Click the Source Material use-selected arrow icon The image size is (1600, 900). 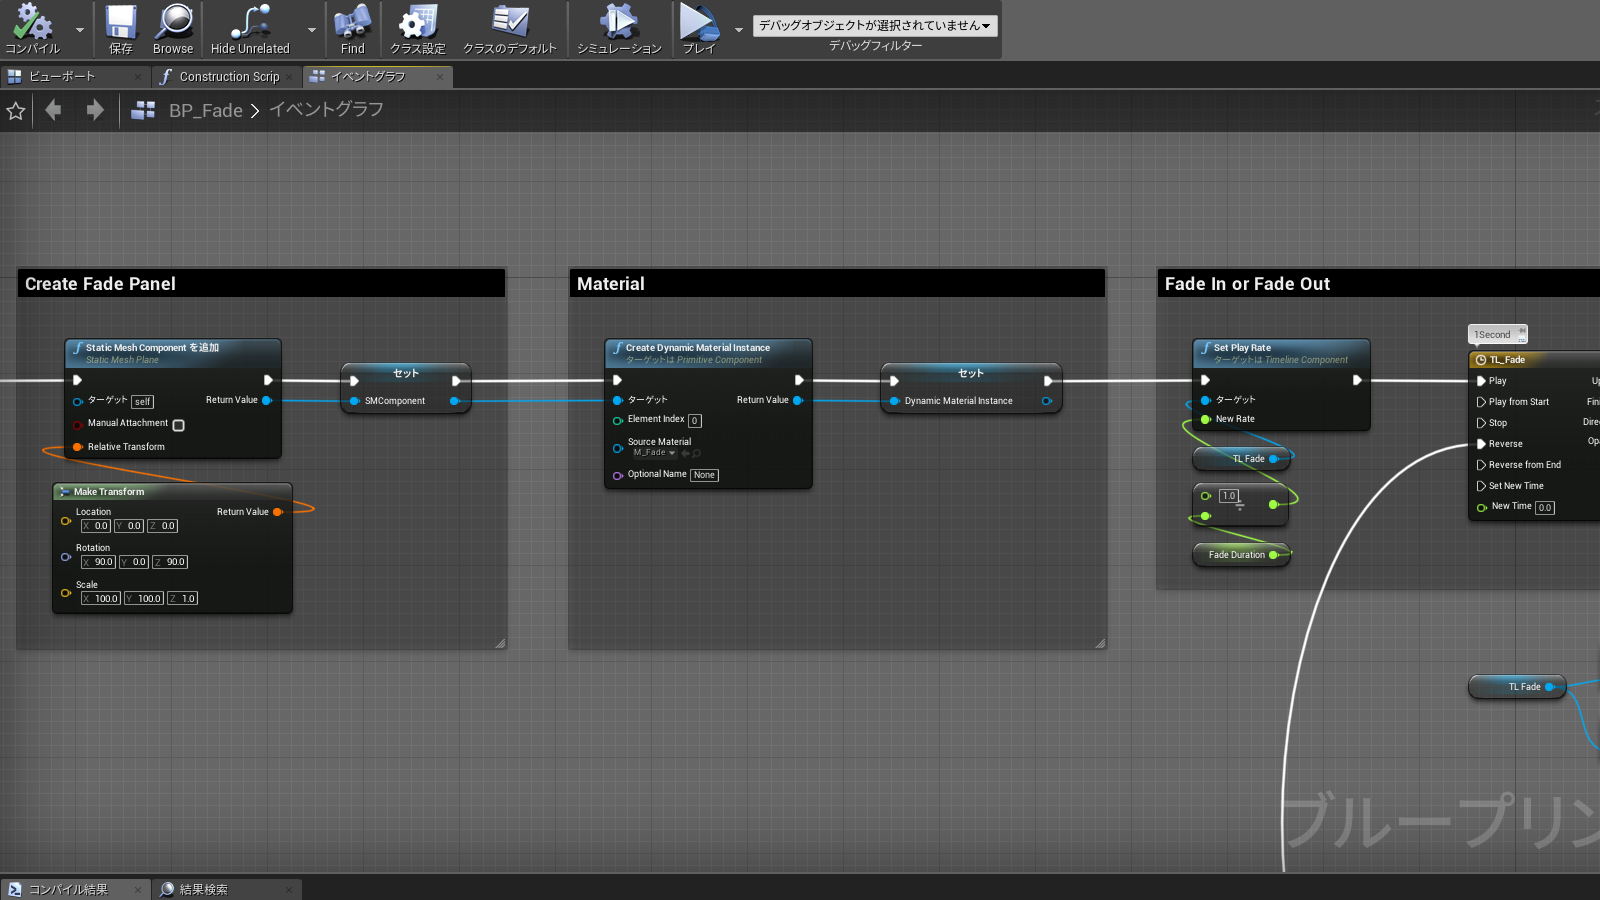point(686,453)
